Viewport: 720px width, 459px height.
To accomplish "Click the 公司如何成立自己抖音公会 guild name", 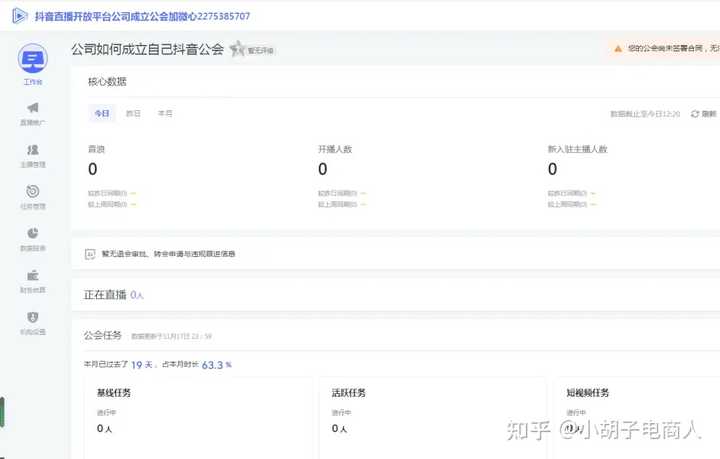I will click(147, 49).
